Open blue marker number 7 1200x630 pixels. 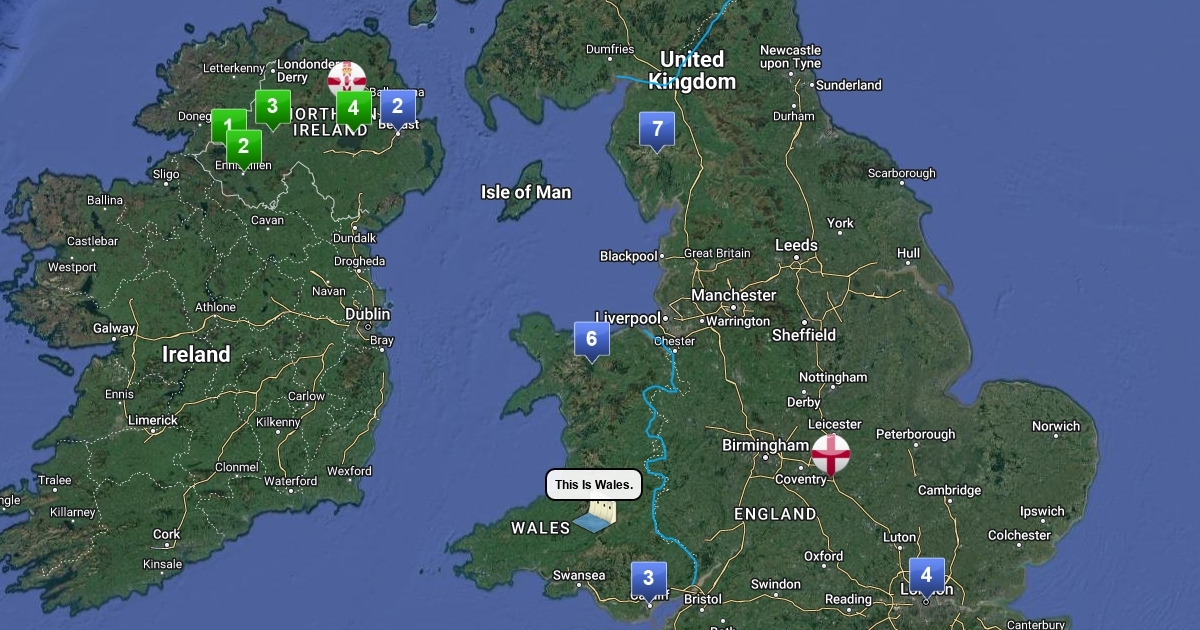point(657,130)
